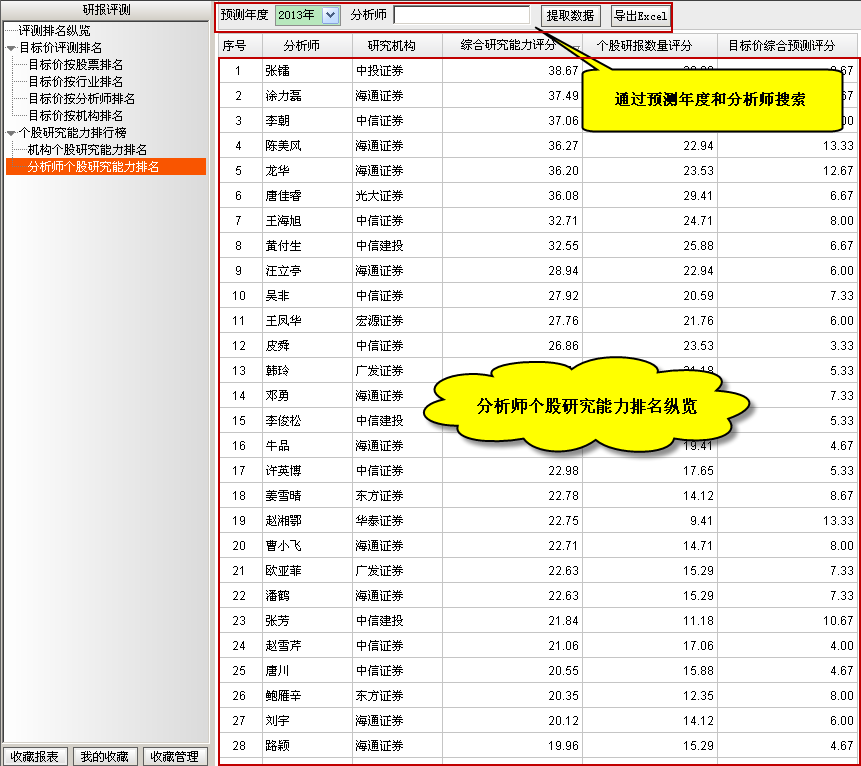Collapse the 个股研究能力排行榜 tree node
Image resolution: width=861 pixels, height=766 pixels.
[11, 133]
